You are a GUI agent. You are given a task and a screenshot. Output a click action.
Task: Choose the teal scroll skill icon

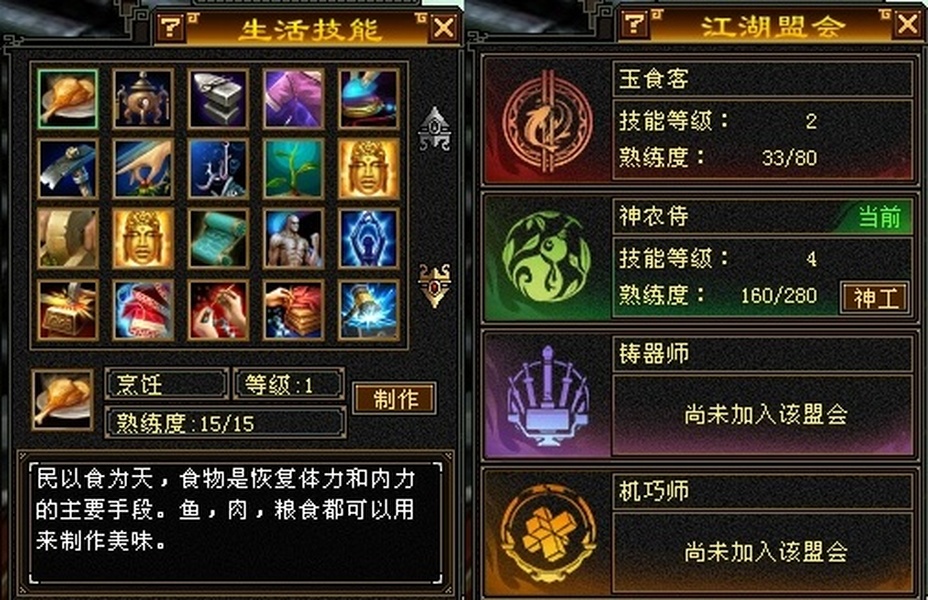coord(218,239)
